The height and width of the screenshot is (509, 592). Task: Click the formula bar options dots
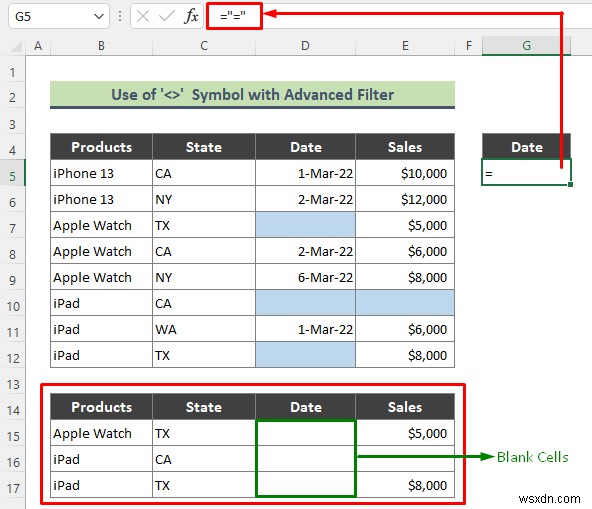[120, 16]
